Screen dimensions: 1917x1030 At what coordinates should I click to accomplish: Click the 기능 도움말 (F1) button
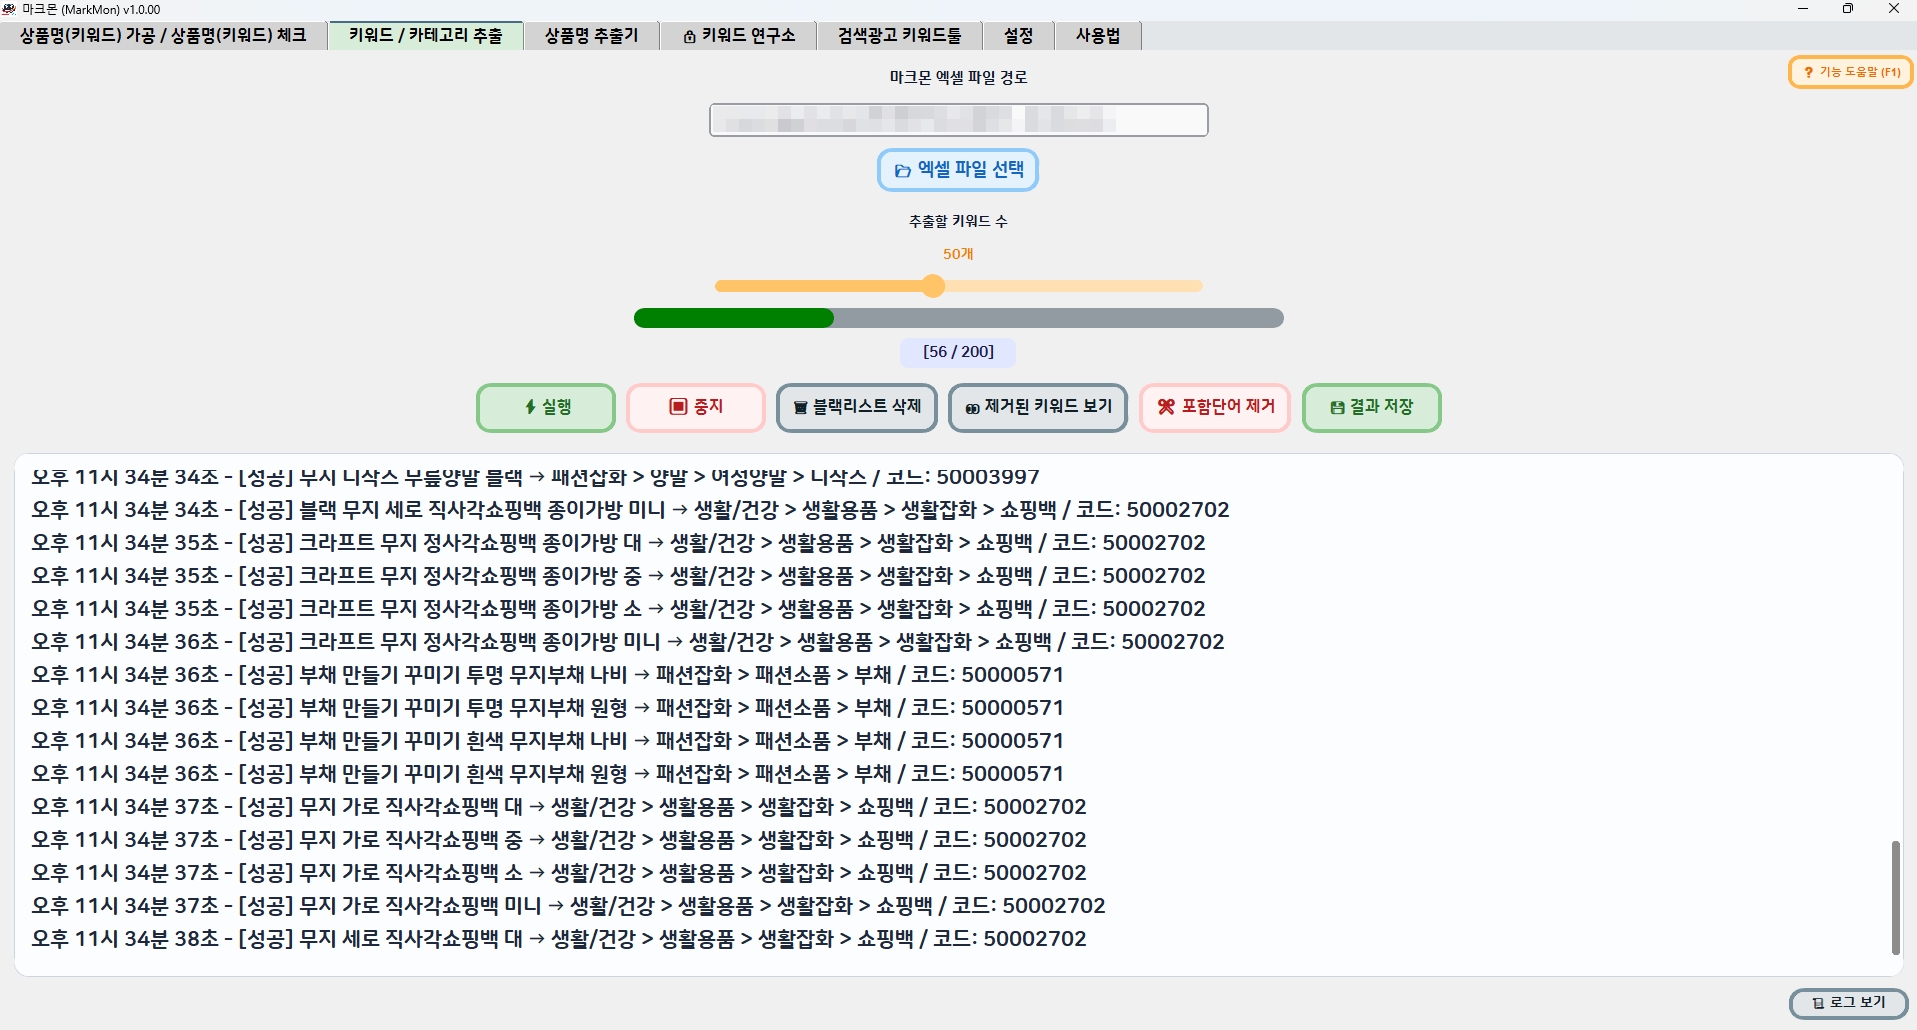pos(1849,72)
